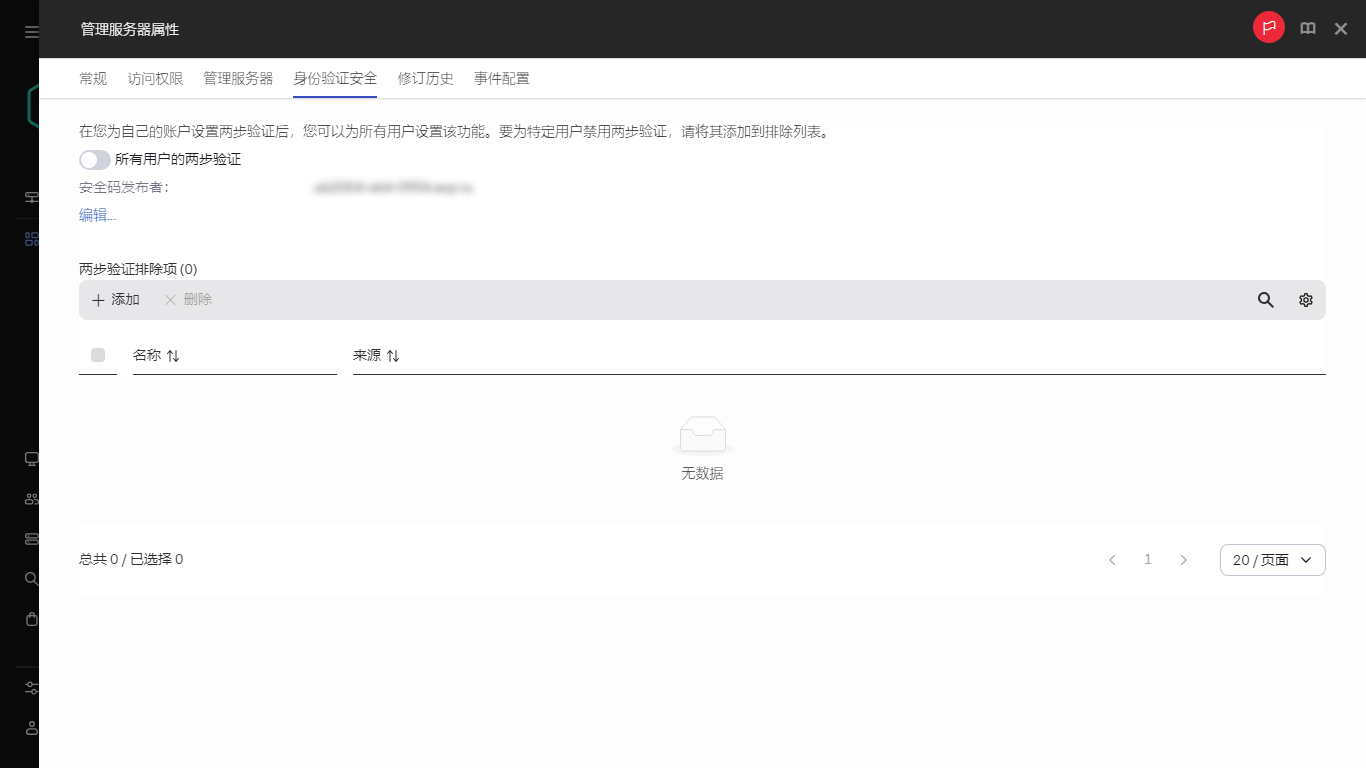The width and height of the screenshot is (1366, 768).
Task: Enable two-step verification for all users toggle
Action: coord(94,159)
